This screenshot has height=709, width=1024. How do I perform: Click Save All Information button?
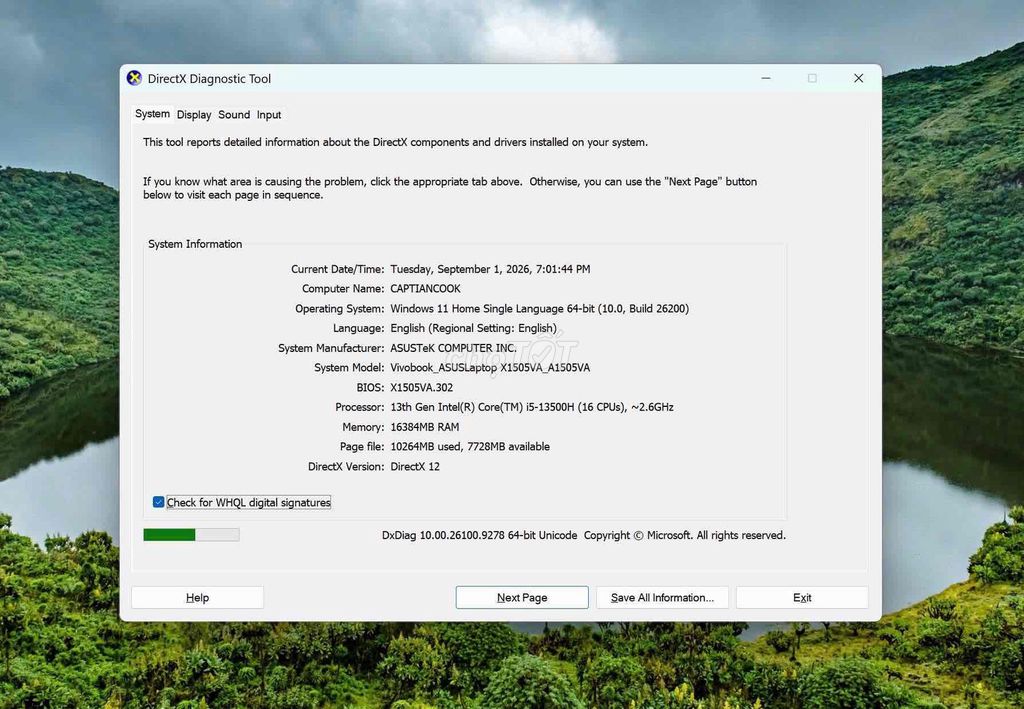662,597
